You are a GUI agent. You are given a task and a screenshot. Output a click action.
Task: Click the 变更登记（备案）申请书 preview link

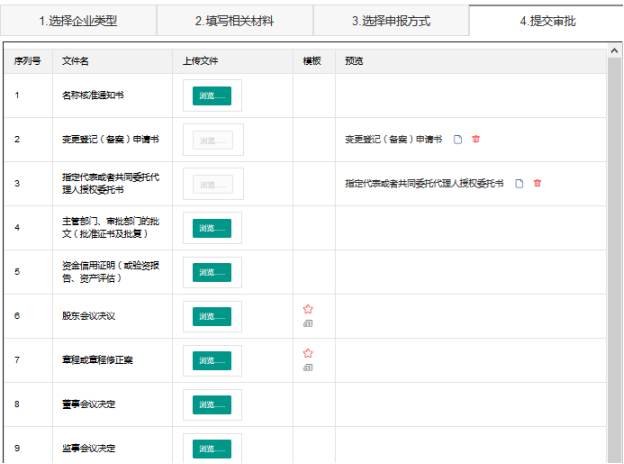(393, 140)
